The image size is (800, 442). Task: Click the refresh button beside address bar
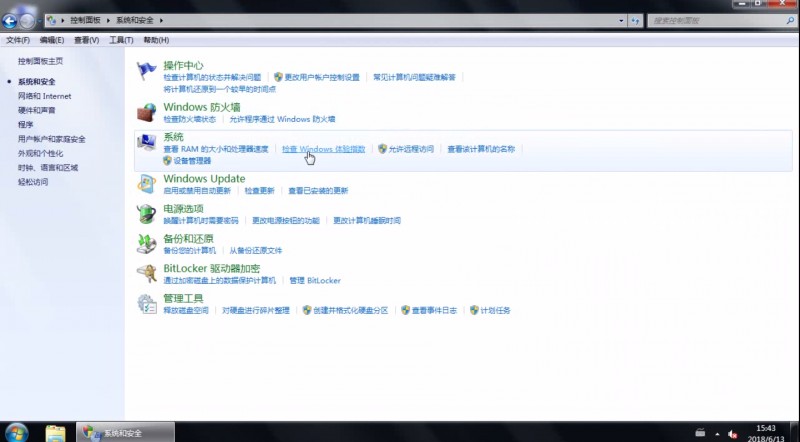coord(635,21)
